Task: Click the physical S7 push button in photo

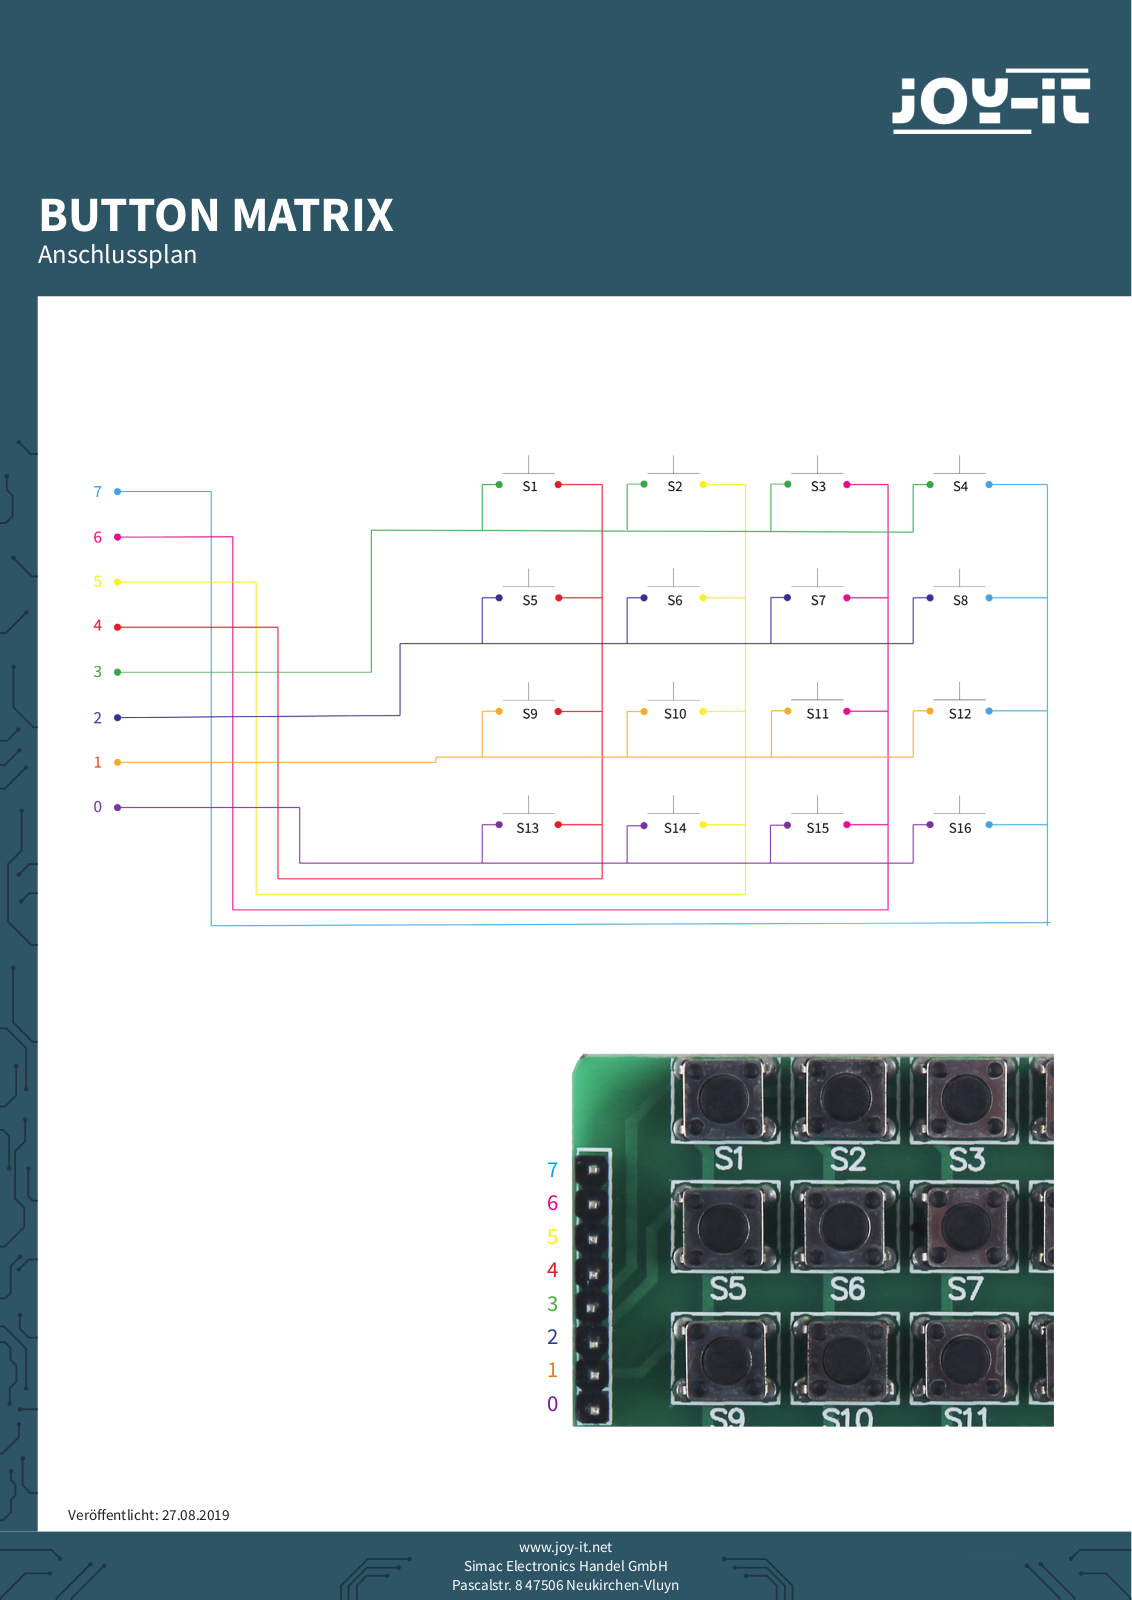Action: [965, 1227]
